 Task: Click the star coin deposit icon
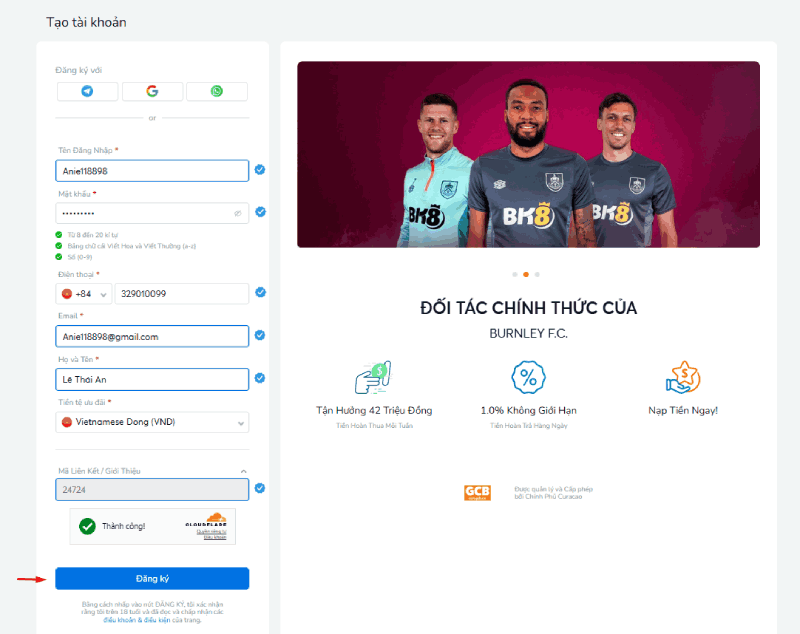click(x=683, y=377)
